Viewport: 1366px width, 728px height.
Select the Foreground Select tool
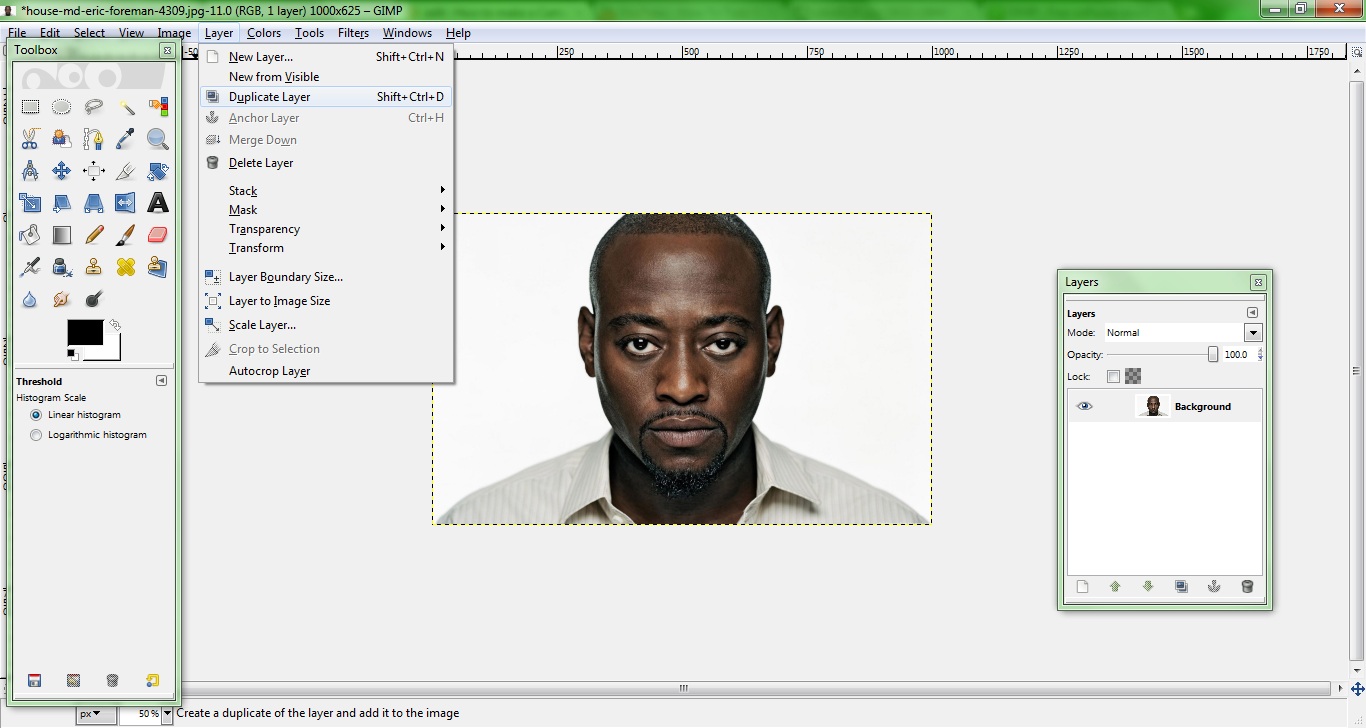tap(62, 139)
